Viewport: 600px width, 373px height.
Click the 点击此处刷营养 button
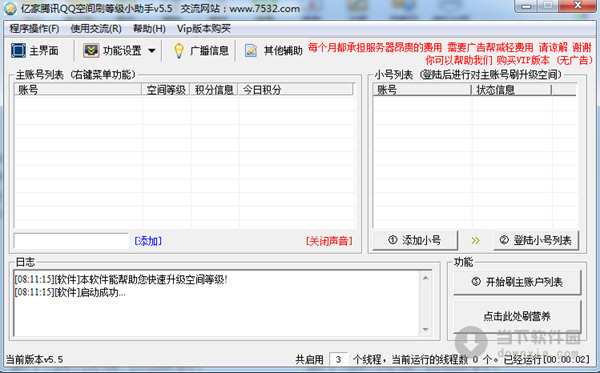(517, 316)
